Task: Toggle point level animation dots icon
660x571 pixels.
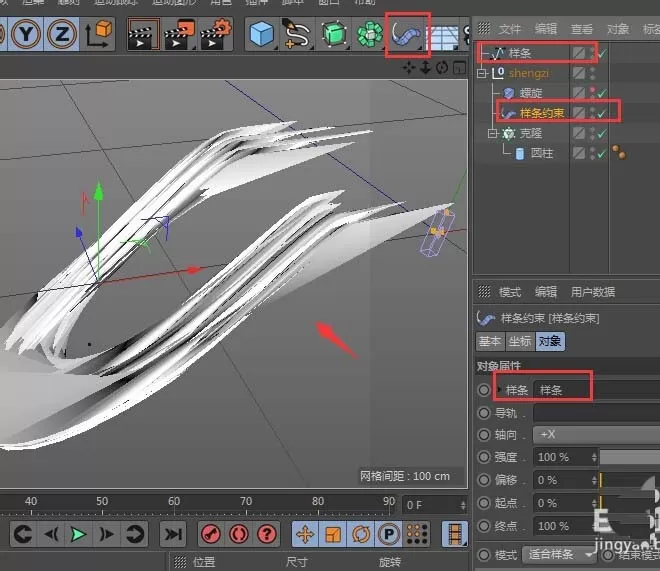Action: (x=416, y=534)
